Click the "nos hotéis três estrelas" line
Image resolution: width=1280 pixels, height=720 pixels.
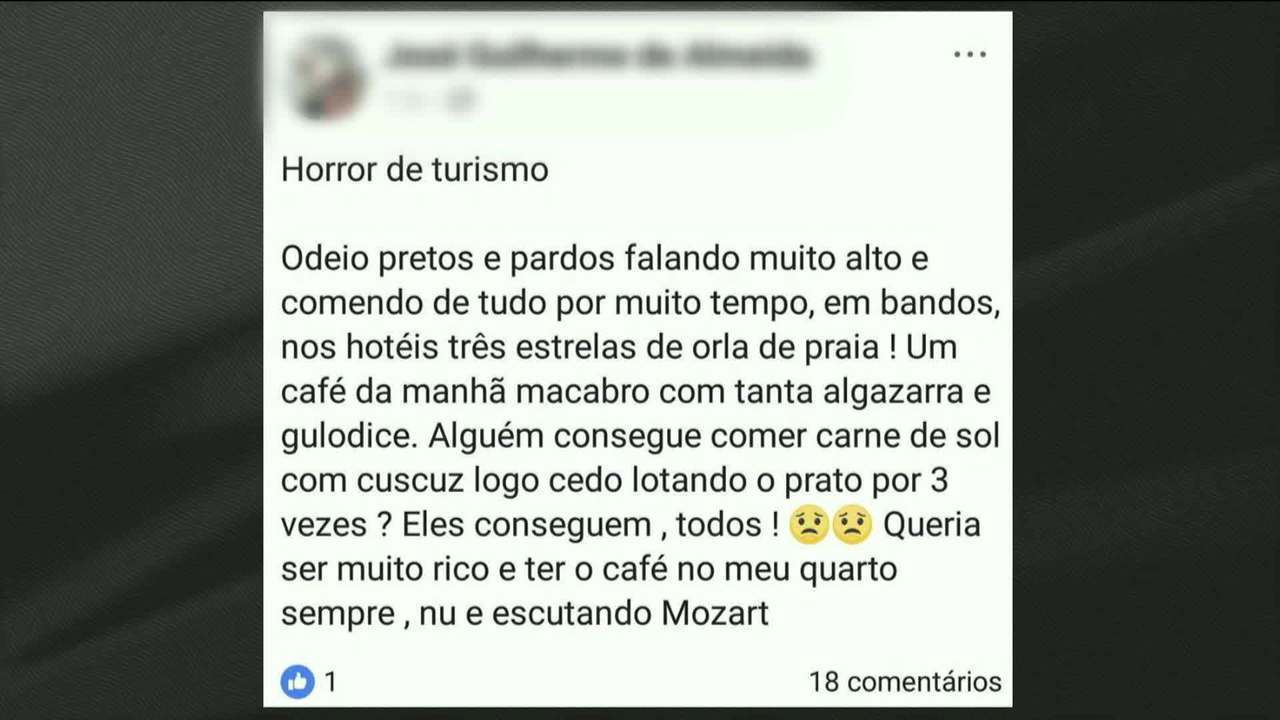(619, 347)
